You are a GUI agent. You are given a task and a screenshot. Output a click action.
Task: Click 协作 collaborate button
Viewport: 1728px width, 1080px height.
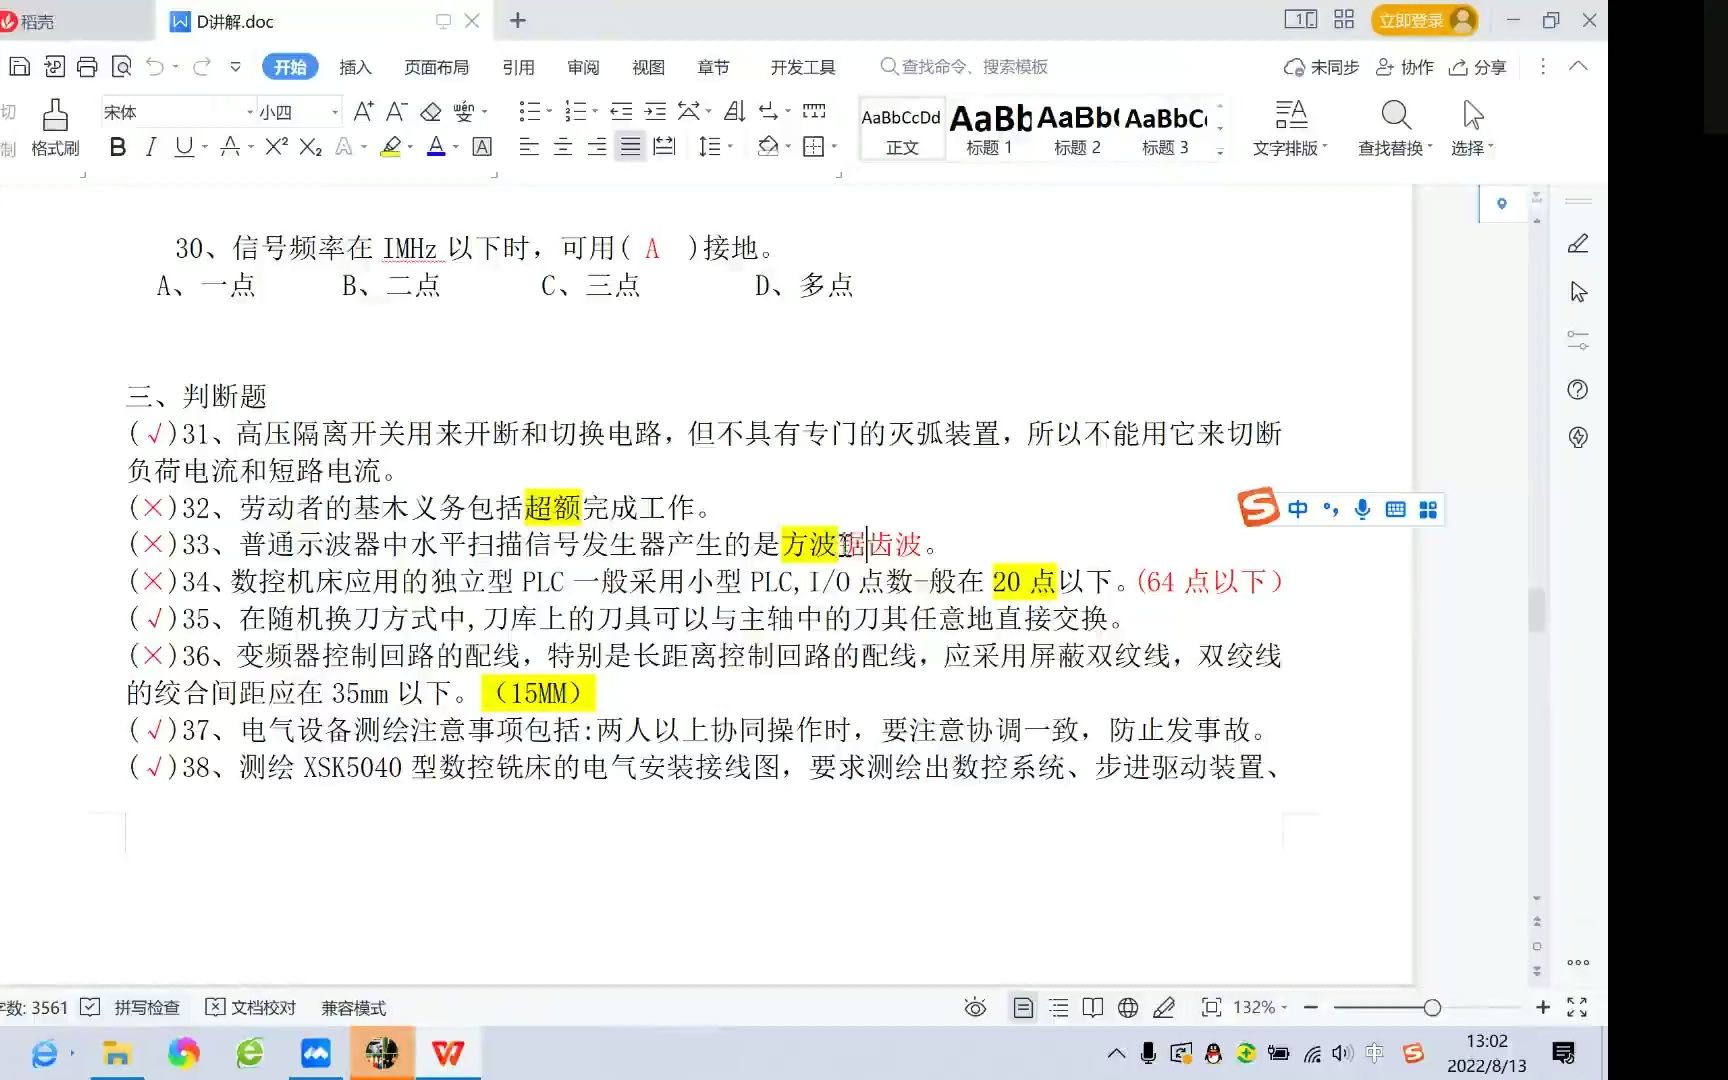click(x=1405, y=67)
